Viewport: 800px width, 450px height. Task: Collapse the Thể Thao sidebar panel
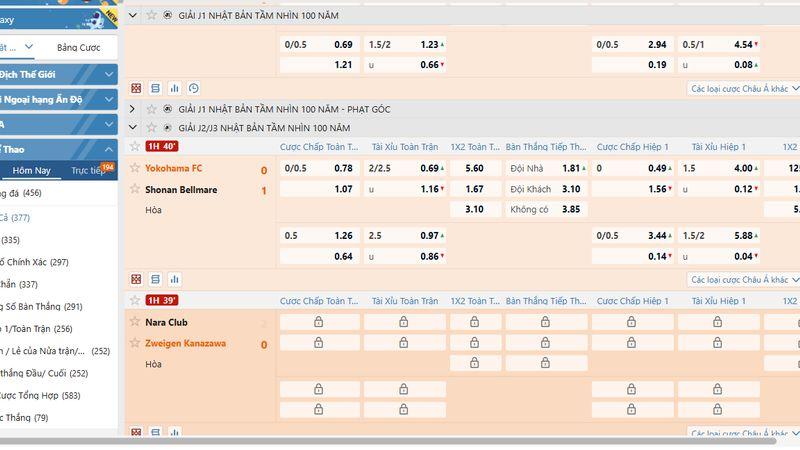pyautogui.click(x=110, y=148)
